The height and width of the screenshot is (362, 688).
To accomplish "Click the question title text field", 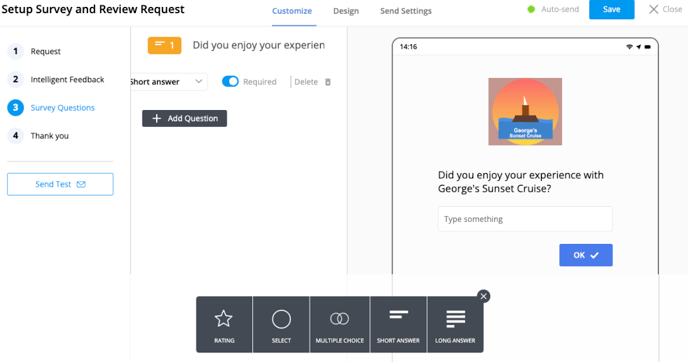I will pyautogui.click(x=259, y=45).
